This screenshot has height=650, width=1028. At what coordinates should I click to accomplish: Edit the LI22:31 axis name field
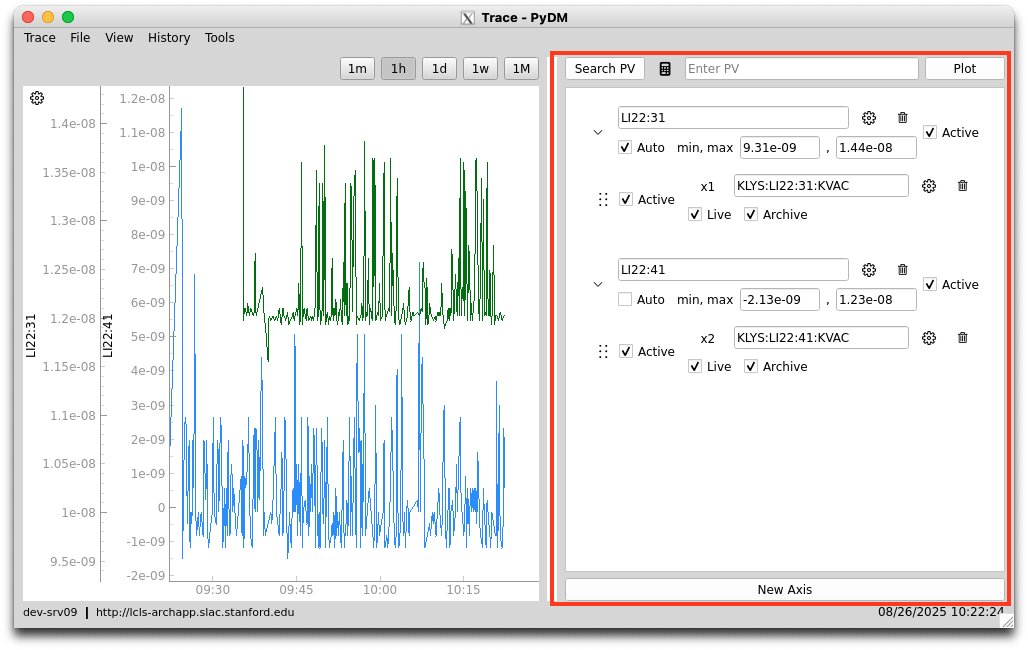pyautogui.click(x=733, y=118)
